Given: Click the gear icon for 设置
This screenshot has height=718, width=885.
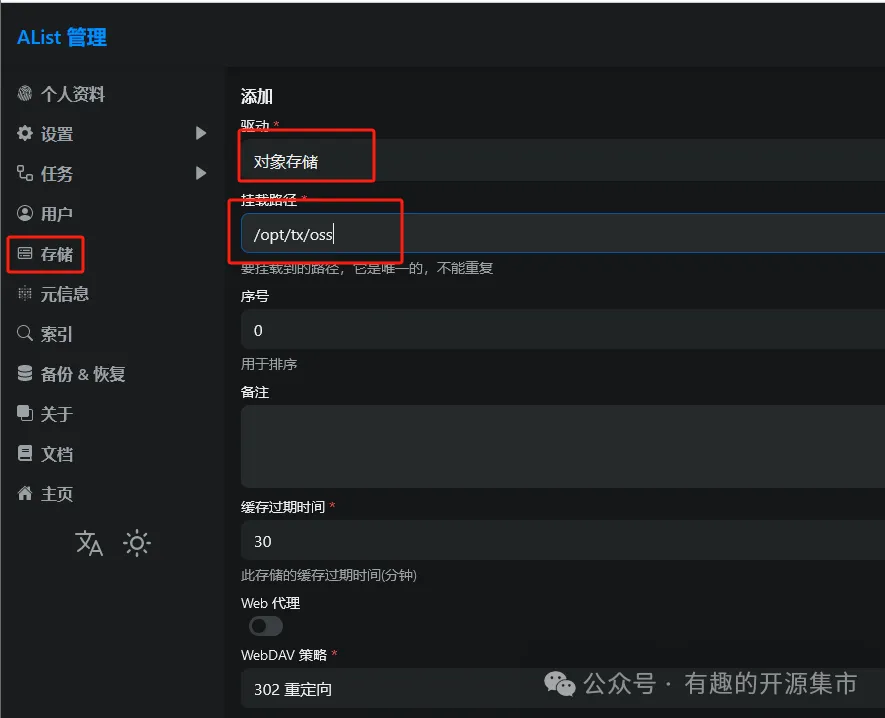Looking at the screenshot, I should 25,133.
